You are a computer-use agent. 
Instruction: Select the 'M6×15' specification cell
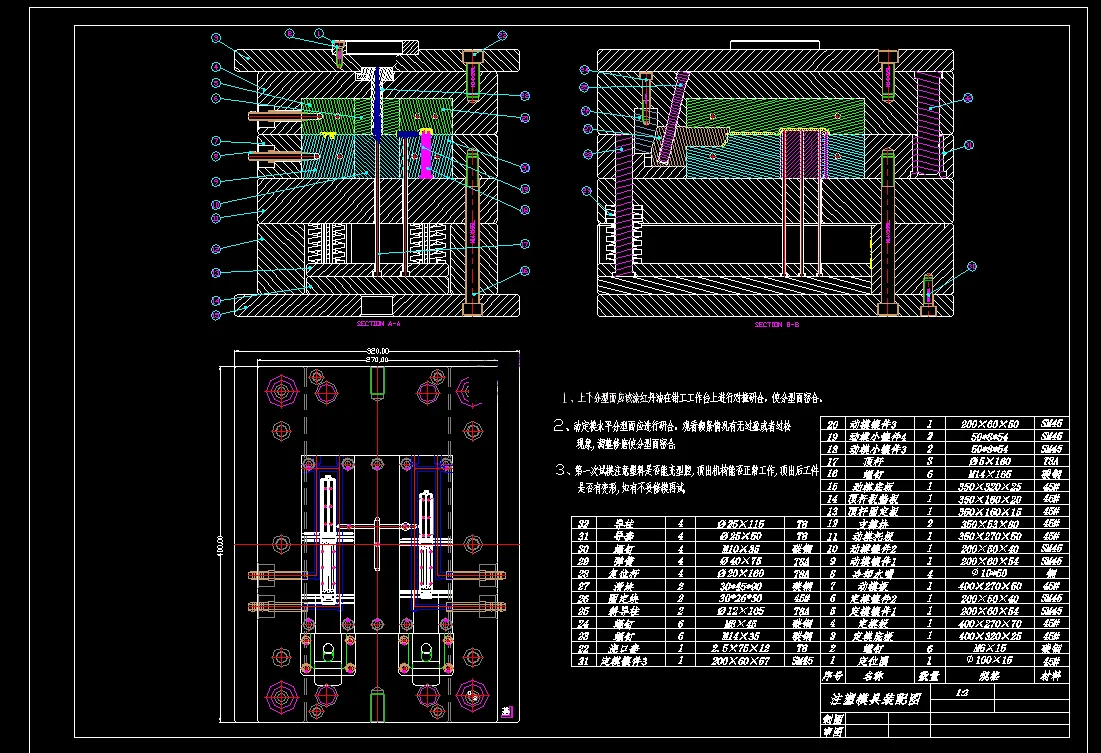[x=989, y=648]
